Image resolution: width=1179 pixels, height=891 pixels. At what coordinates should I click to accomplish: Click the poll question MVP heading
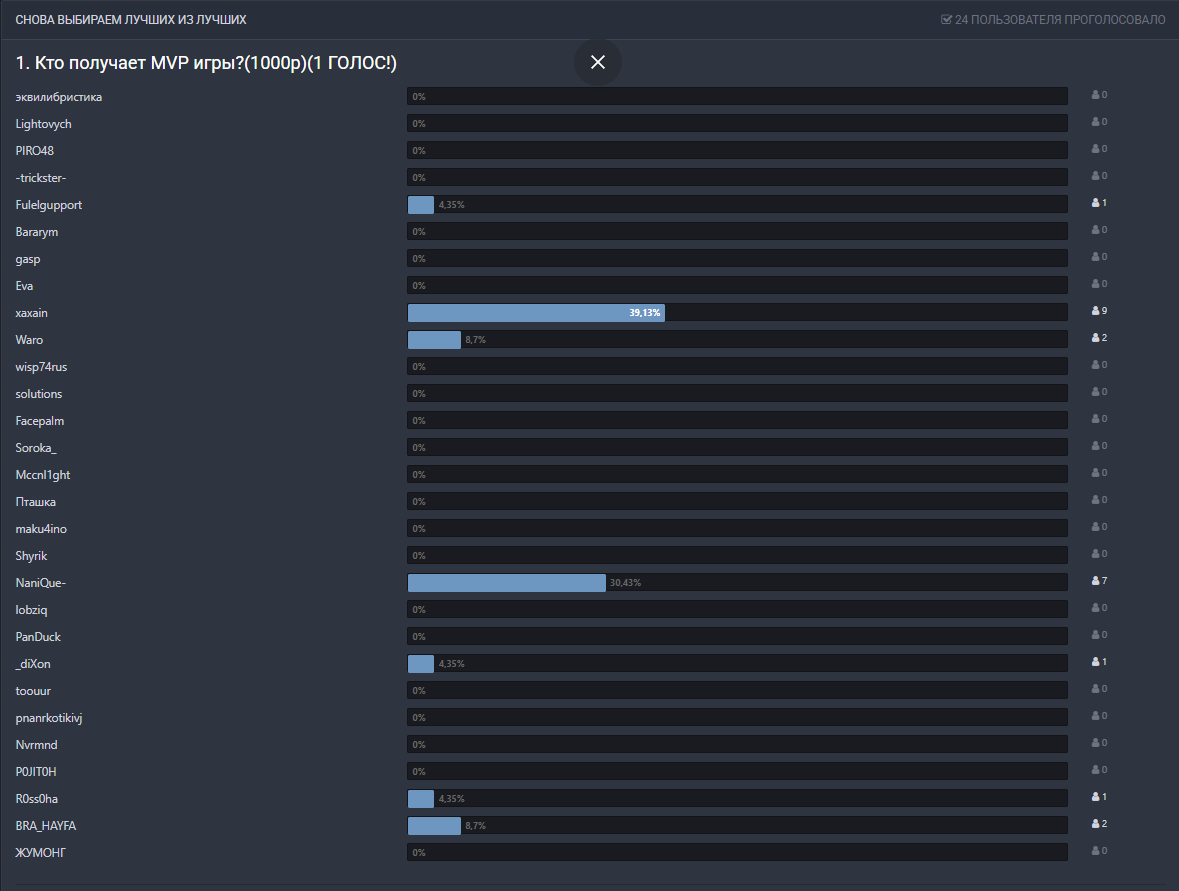(206, 64)
